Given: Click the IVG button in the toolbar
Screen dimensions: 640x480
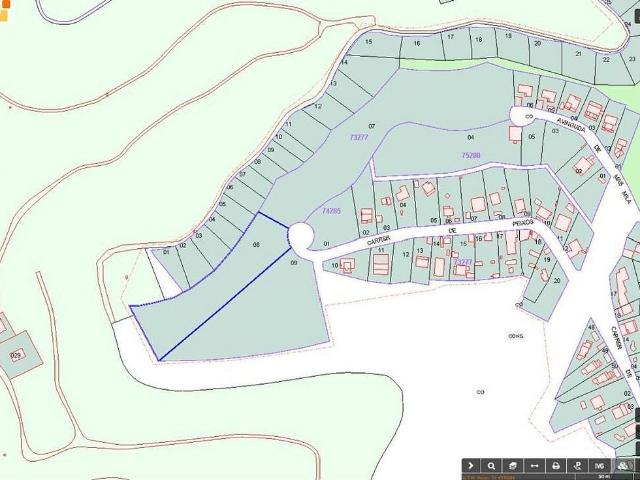Looking at the screenshot, I should (599, 465).
